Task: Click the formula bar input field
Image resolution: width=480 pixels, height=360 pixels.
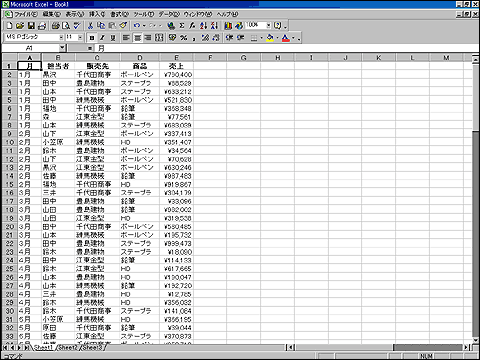Action: coord(287,48)
